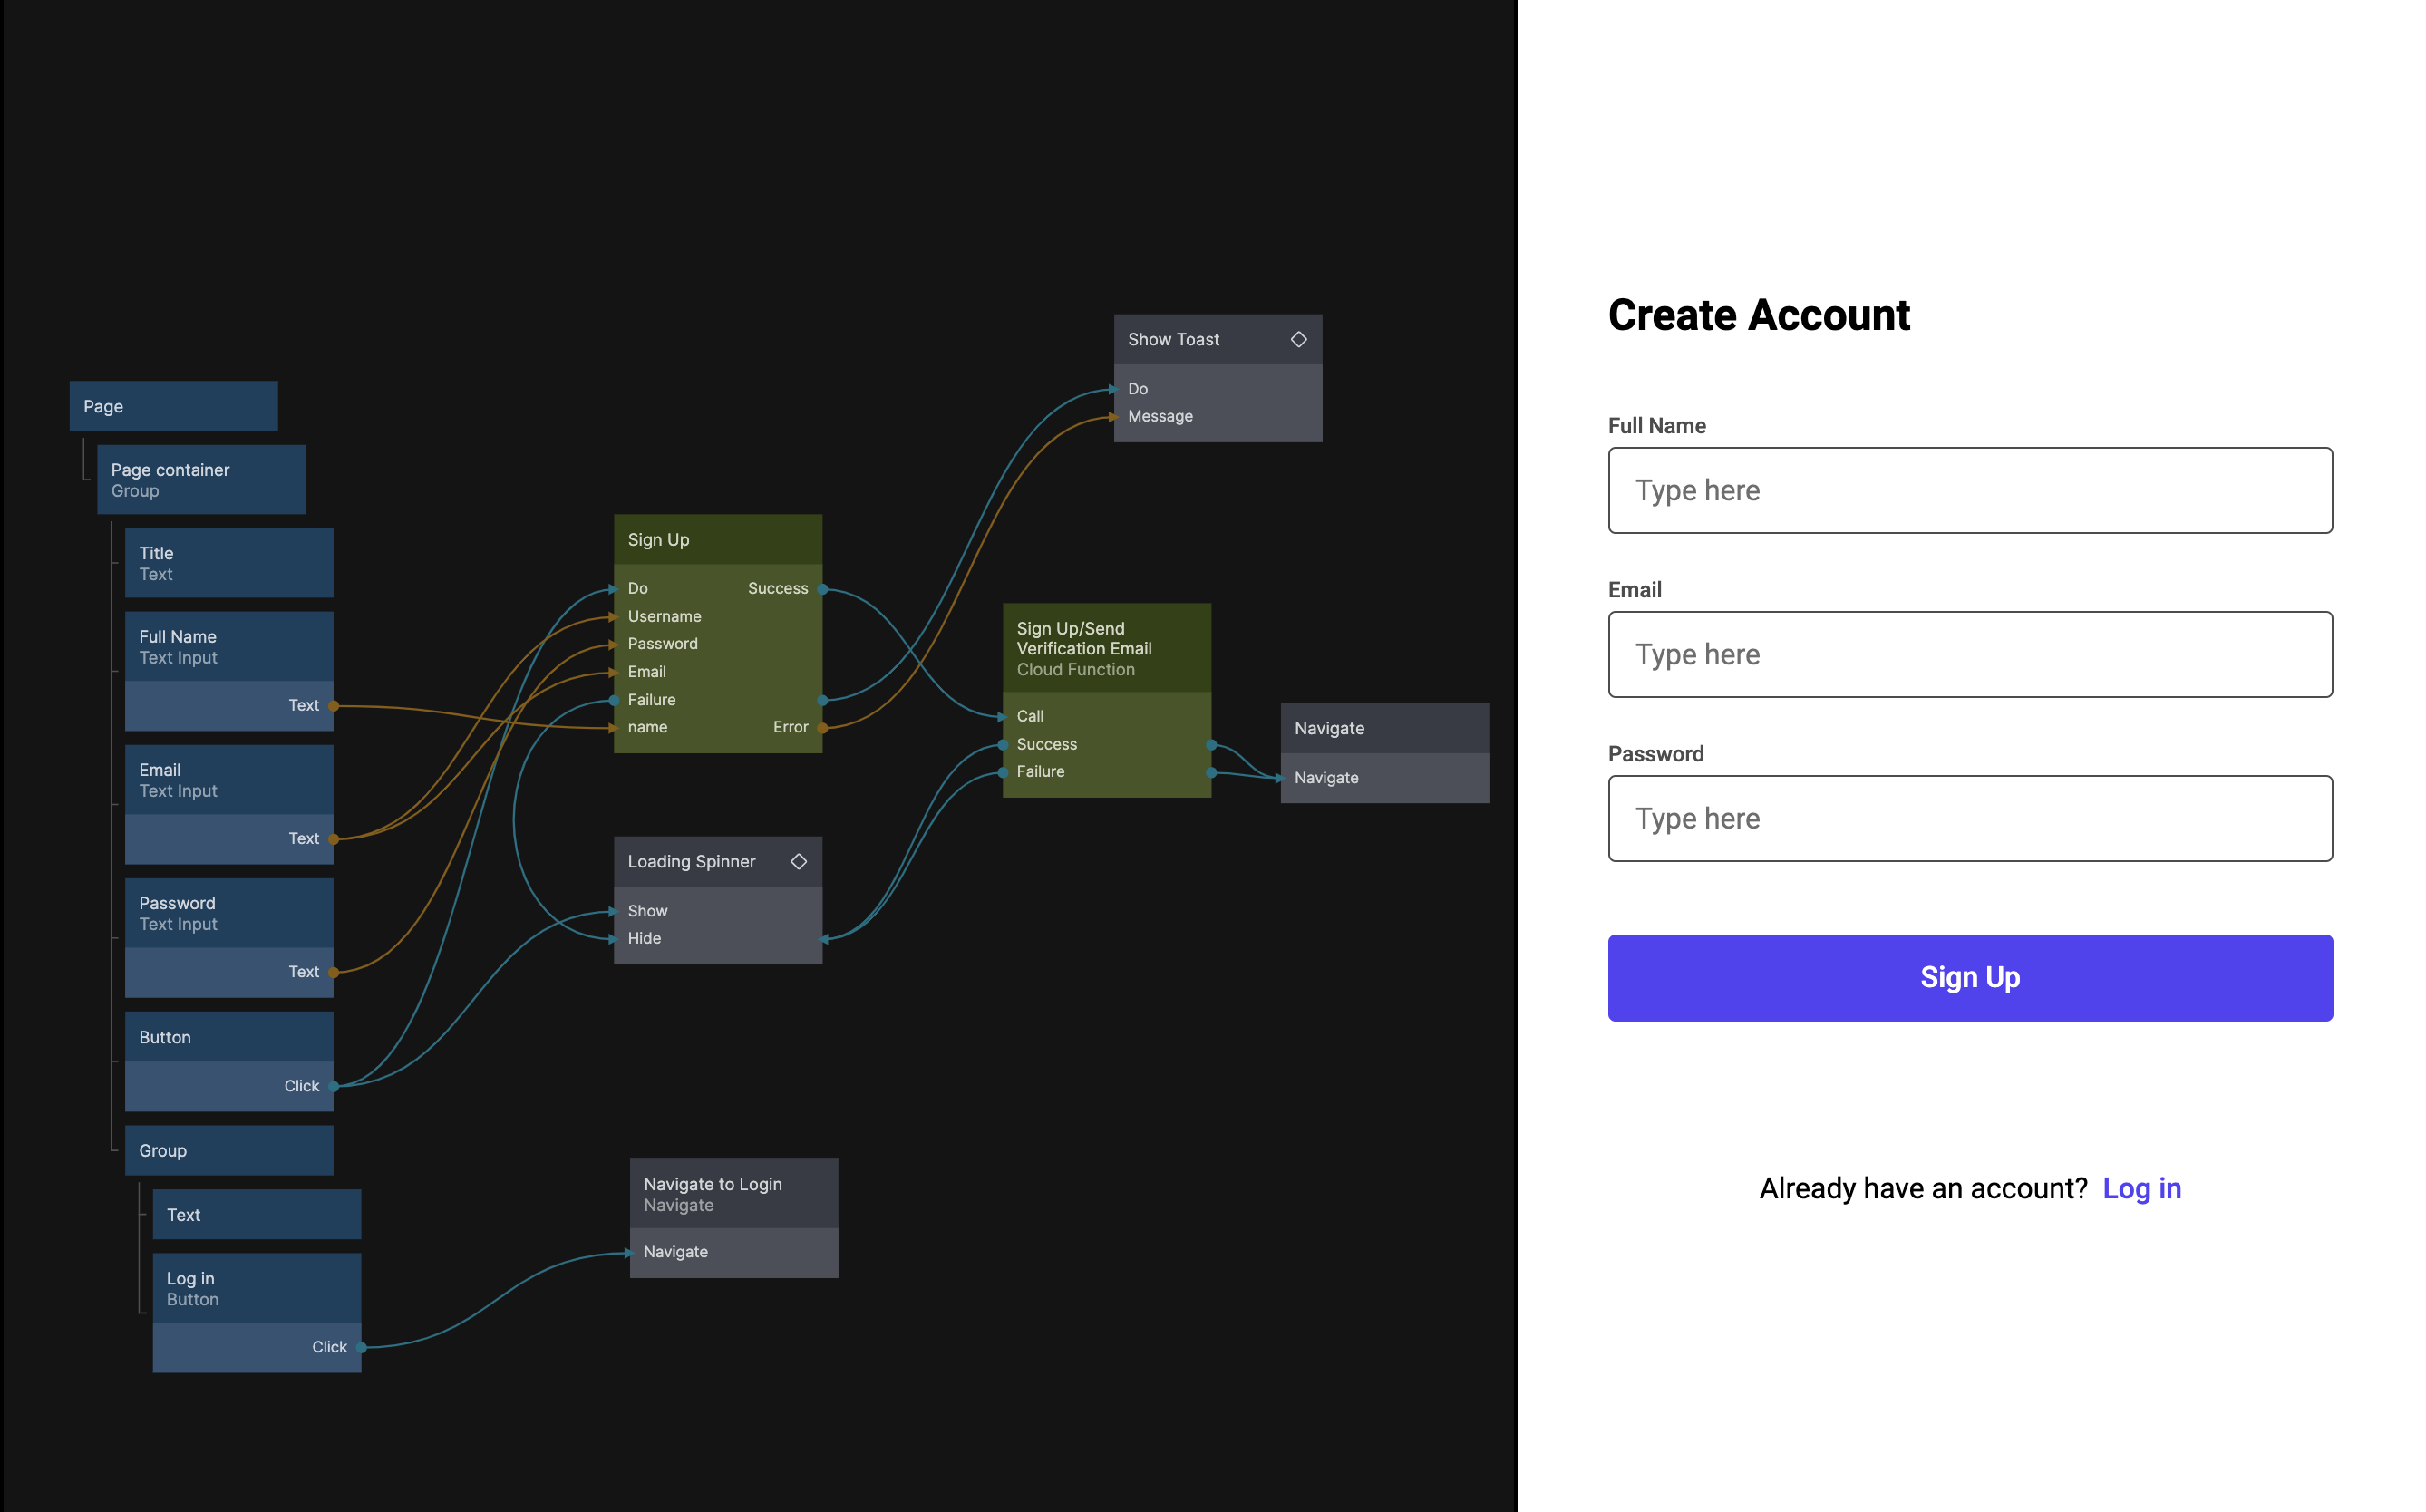Click the Button node Click output port
This screenshot has width=2426, height=1512.
pyautogui.click(x=333, y=1086)
